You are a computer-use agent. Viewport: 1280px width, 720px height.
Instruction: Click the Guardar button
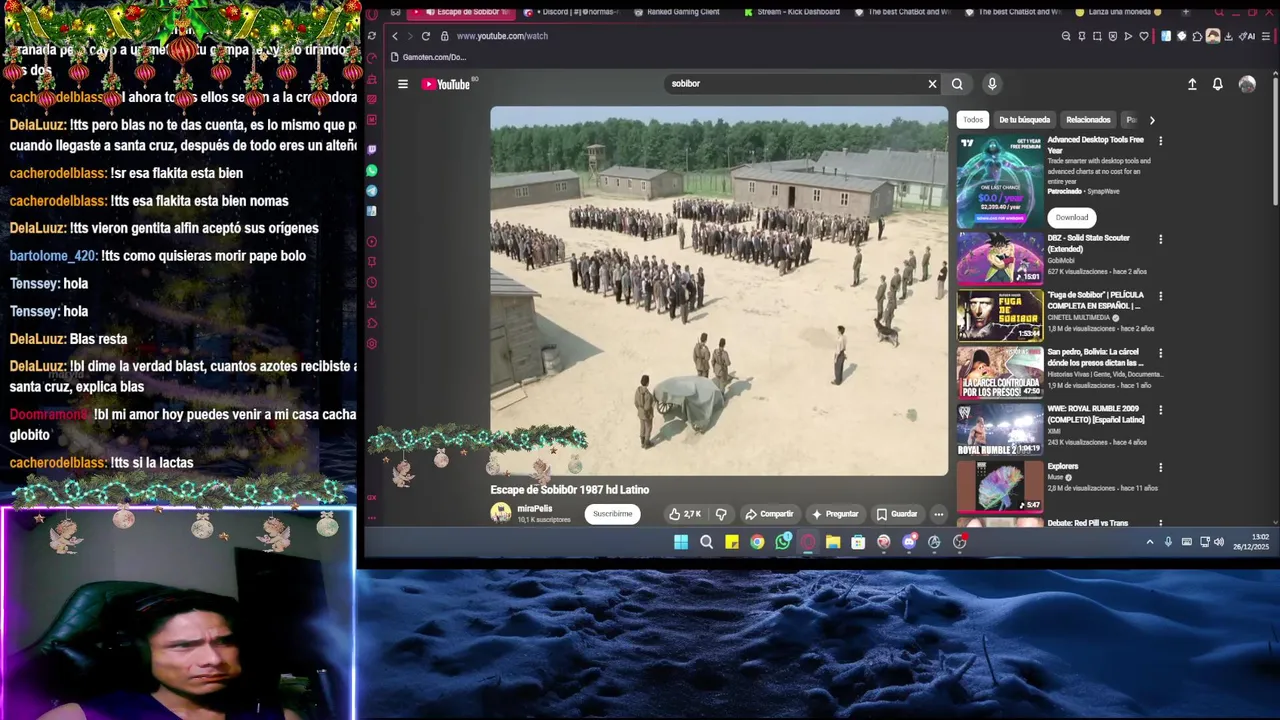[x=897, y=514]
